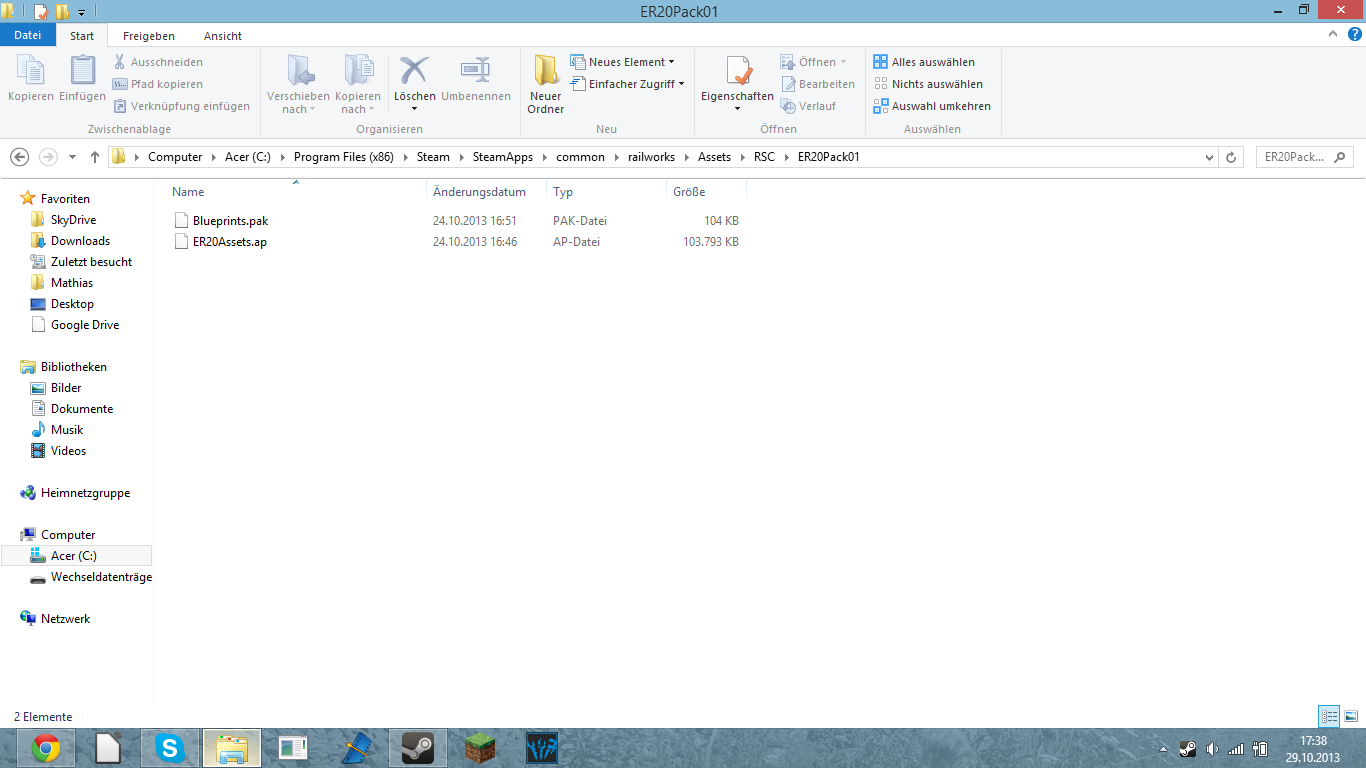Open Explorer help question mark
The image size is (1366, 768).
[1354, 34]
